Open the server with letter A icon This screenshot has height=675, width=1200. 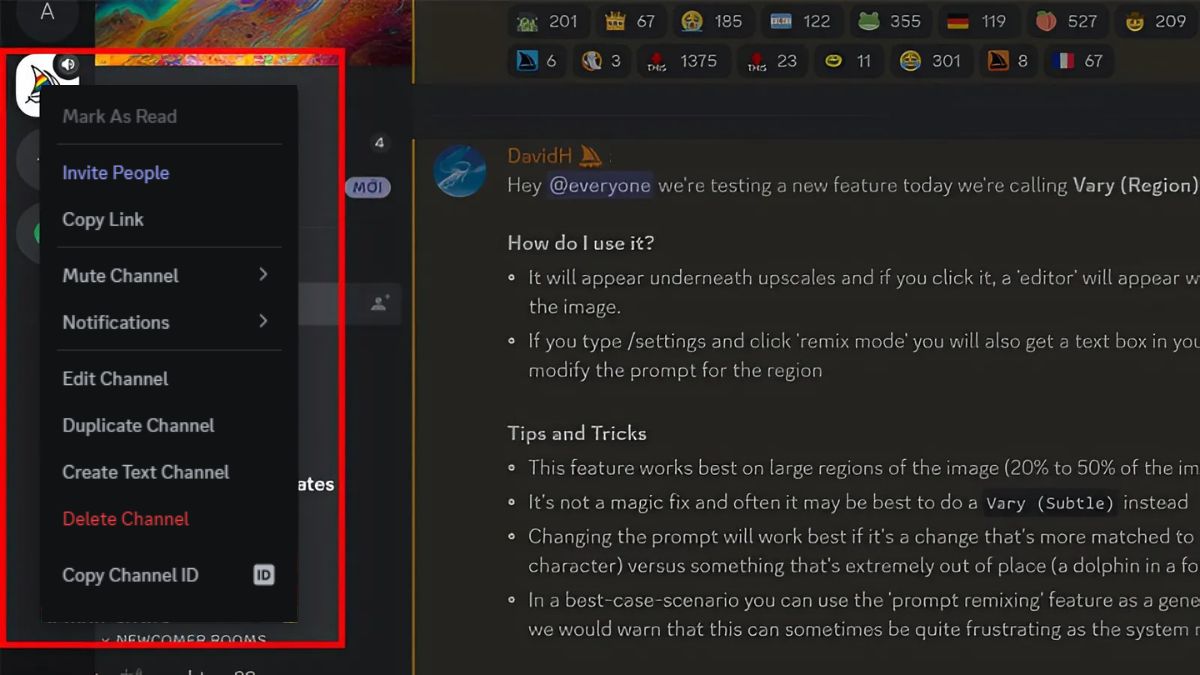[x=47, y=13]
